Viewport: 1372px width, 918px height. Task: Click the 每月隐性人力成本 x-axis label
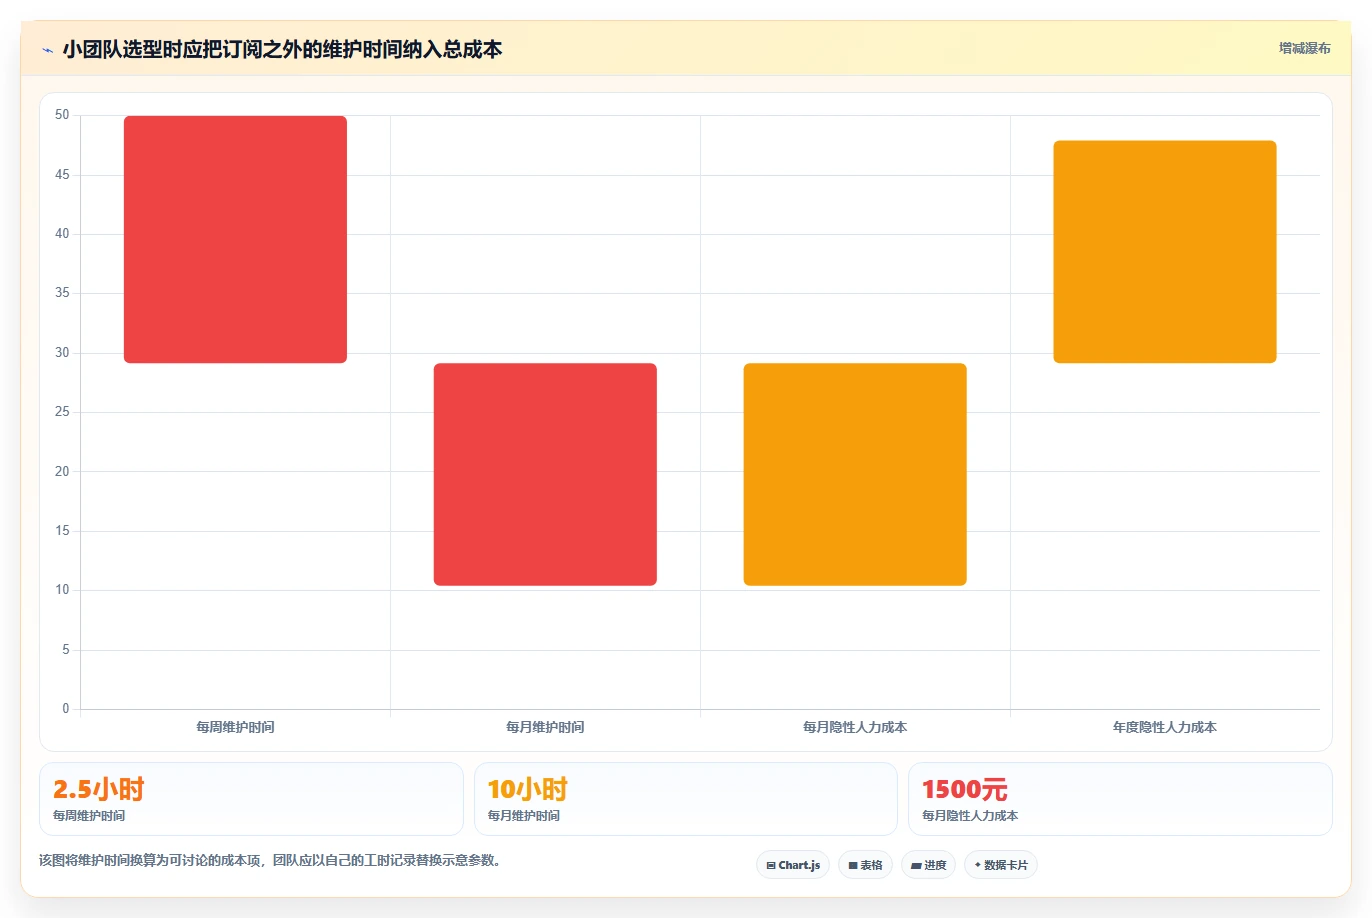click(855, 727)
